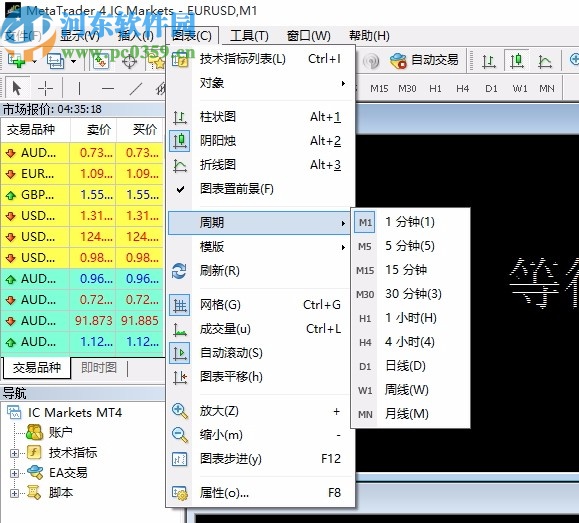The image size is (579, 523).
Task: Choose 4 小时 period in submenu
Action: tap(410, 342)
